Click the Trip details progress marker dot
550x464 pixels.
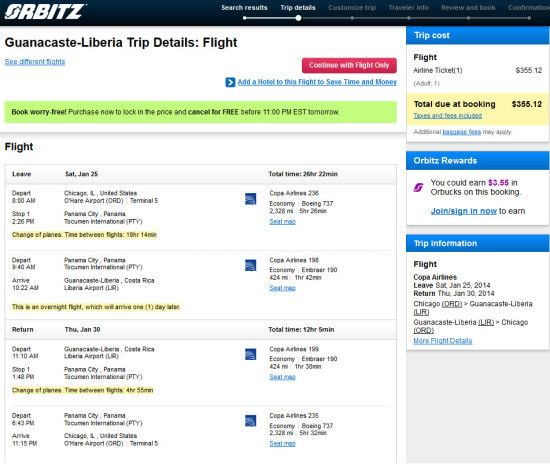[x=298, y=18]
